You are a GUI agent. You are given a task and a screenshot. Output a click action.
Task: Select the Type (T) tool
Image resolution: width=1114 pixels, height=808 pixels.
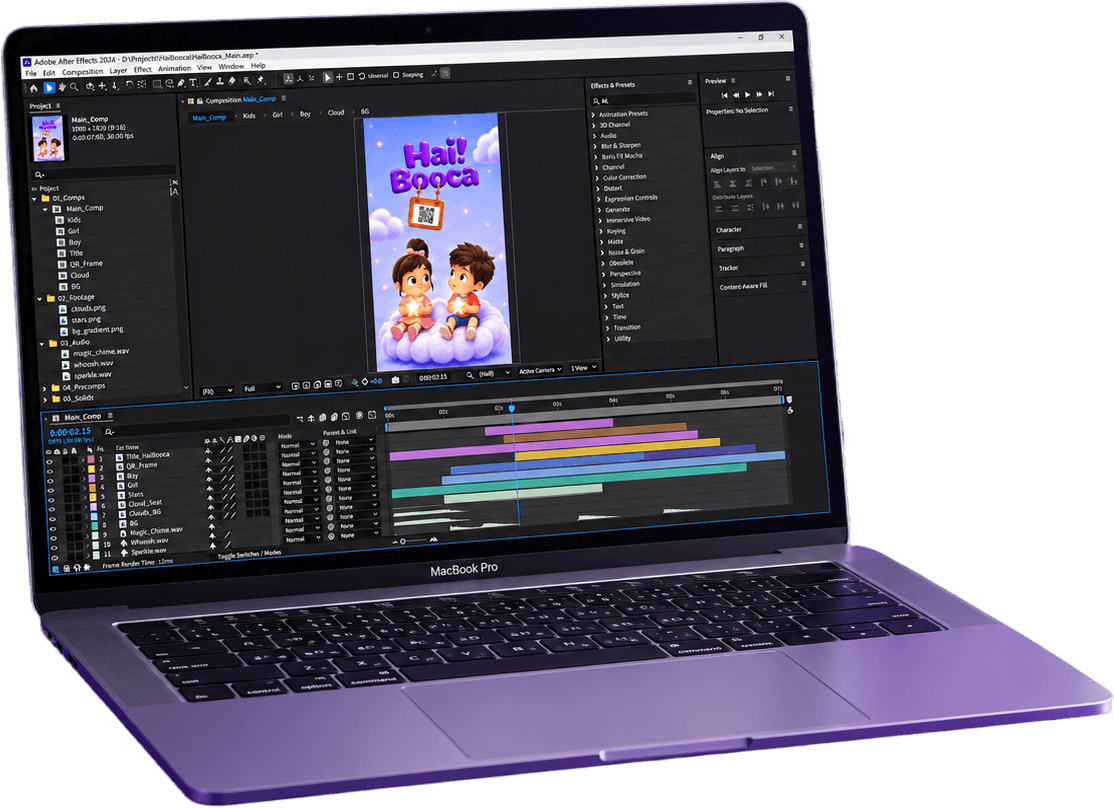click(193, 83)
